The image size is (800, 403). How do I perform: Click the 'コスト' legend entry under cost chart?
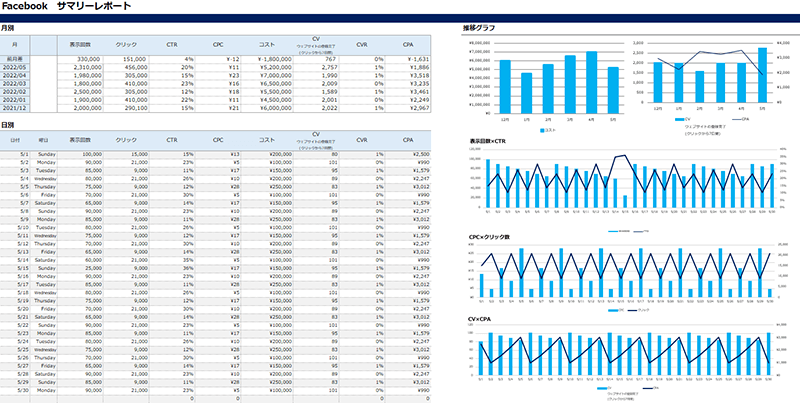click(548, 131)
